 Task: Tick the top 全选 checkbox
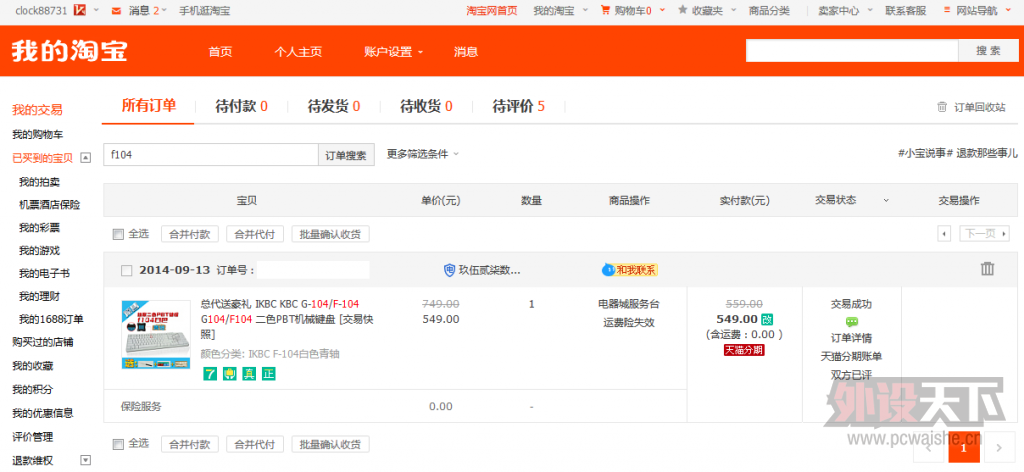(x=118, y=234)
